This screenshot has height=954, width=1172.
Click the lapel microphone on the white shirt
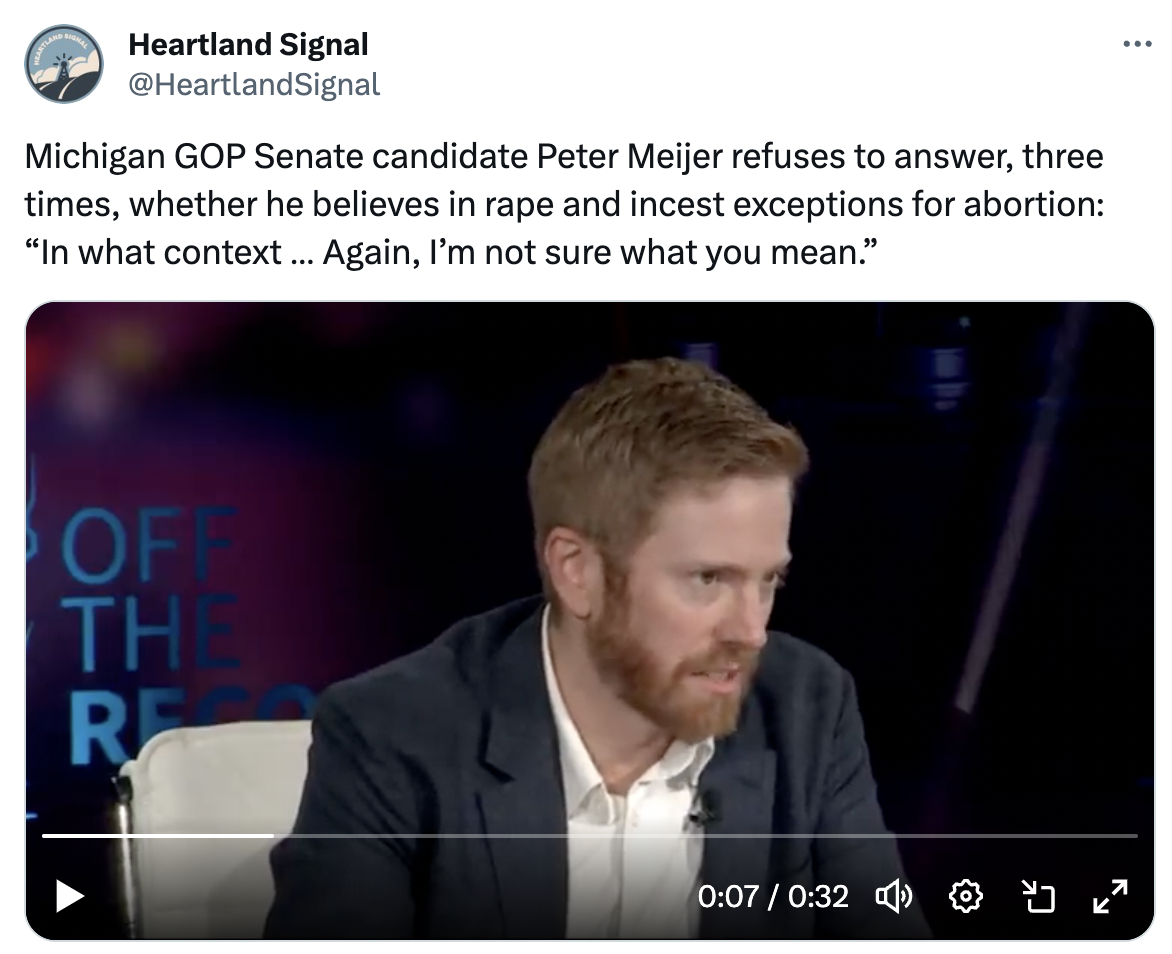click(704, 805)
